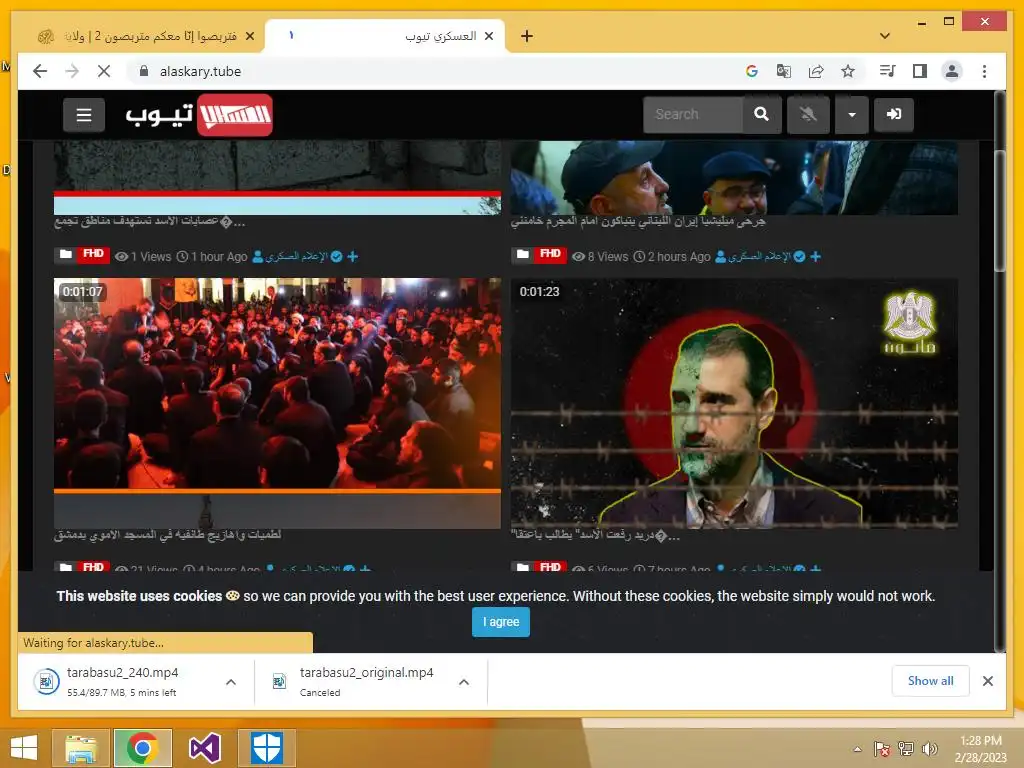Click the network tray icon

pos(906,749)
